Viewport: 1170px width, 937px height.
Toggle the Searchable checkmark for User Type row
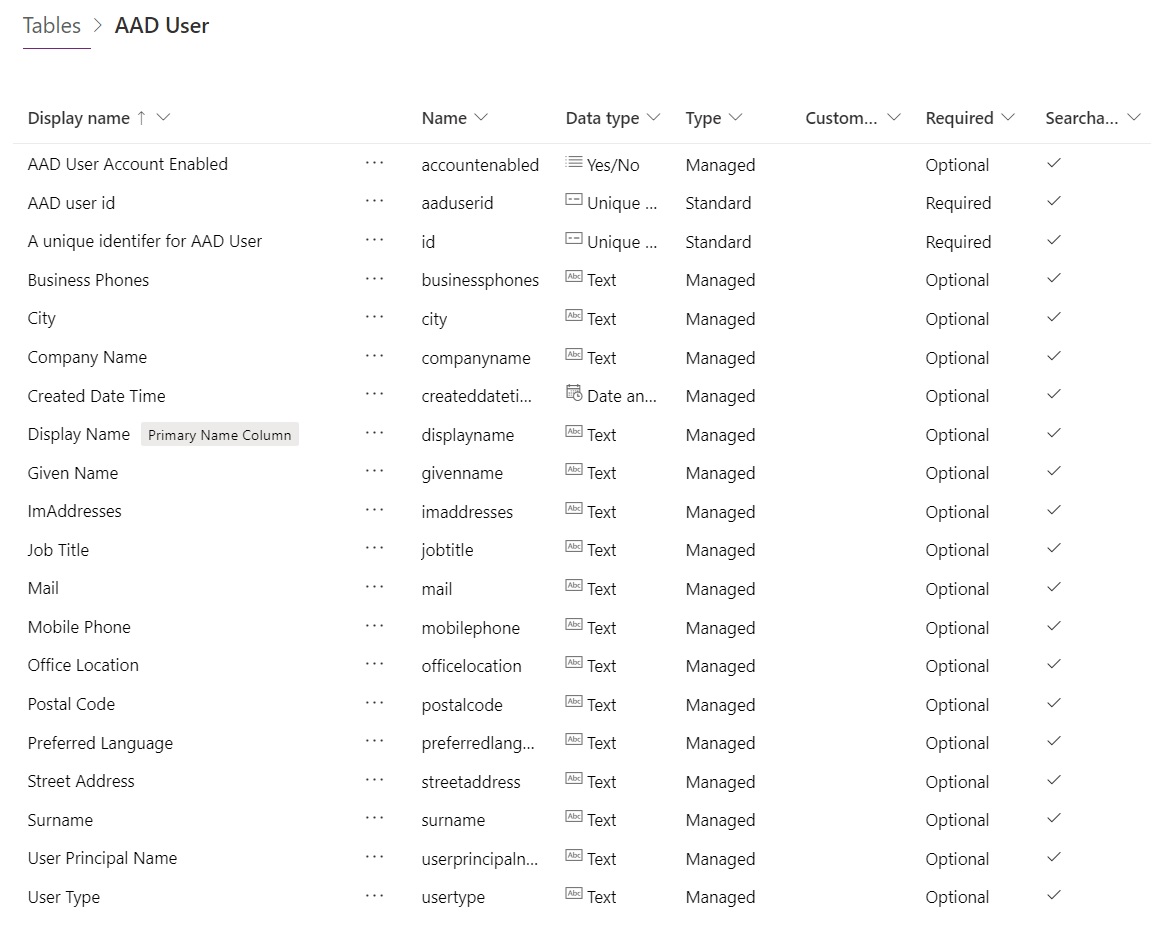(1053, 897)
